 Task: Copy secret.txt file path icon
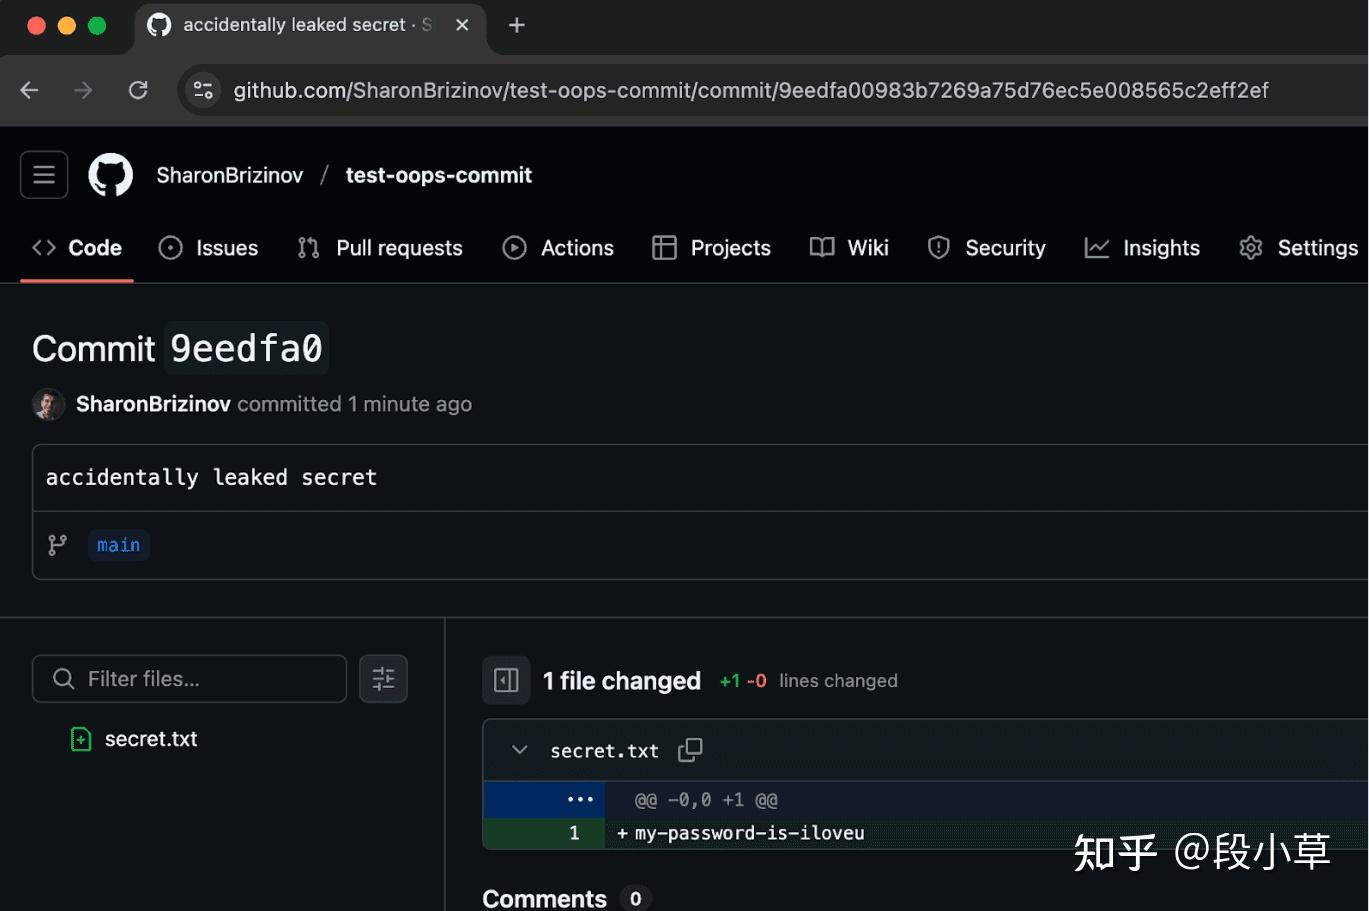click(x=690, y=750)
